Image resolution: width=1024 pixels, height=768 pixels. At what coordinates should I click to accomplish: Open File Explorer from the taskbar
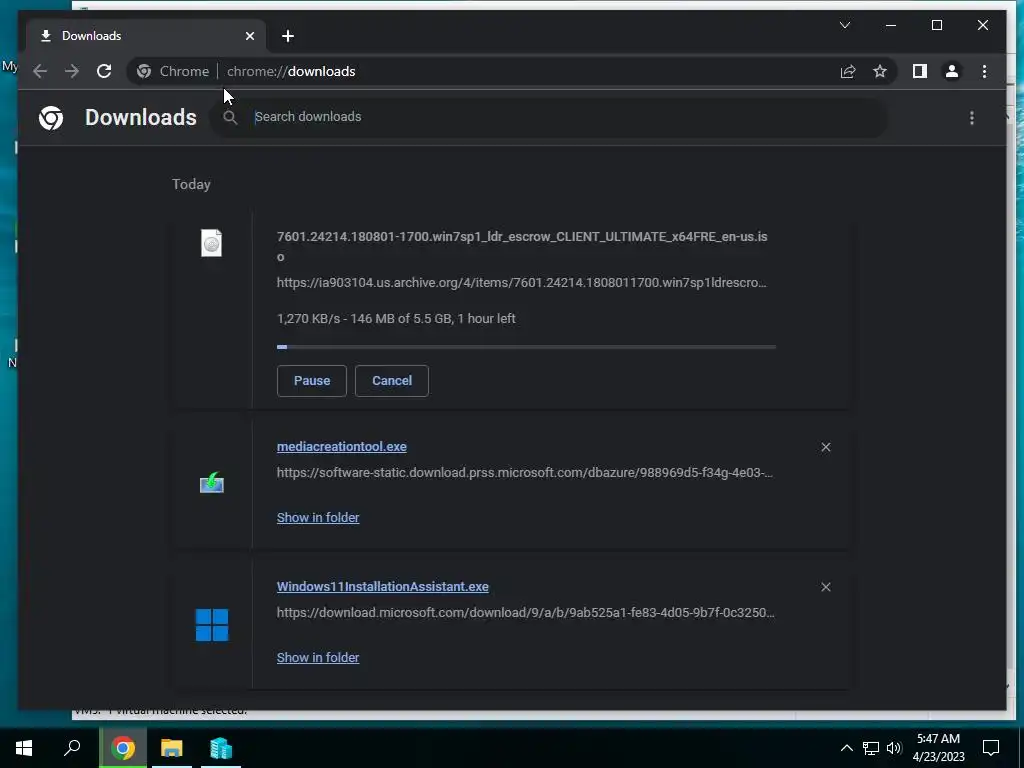pyautogui.click(x=172, y=748)
